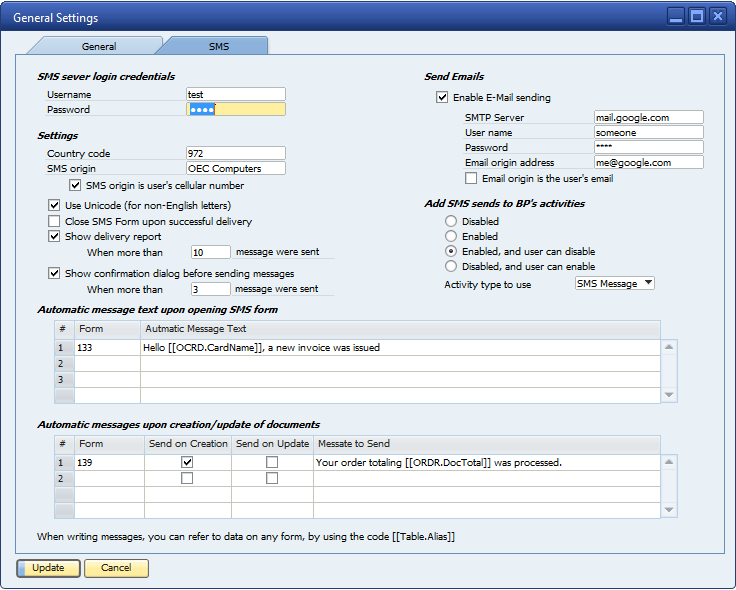736x590 pixels.
Task: Click the email Password field
Action: pyautogui.click(x=649, y=147)
